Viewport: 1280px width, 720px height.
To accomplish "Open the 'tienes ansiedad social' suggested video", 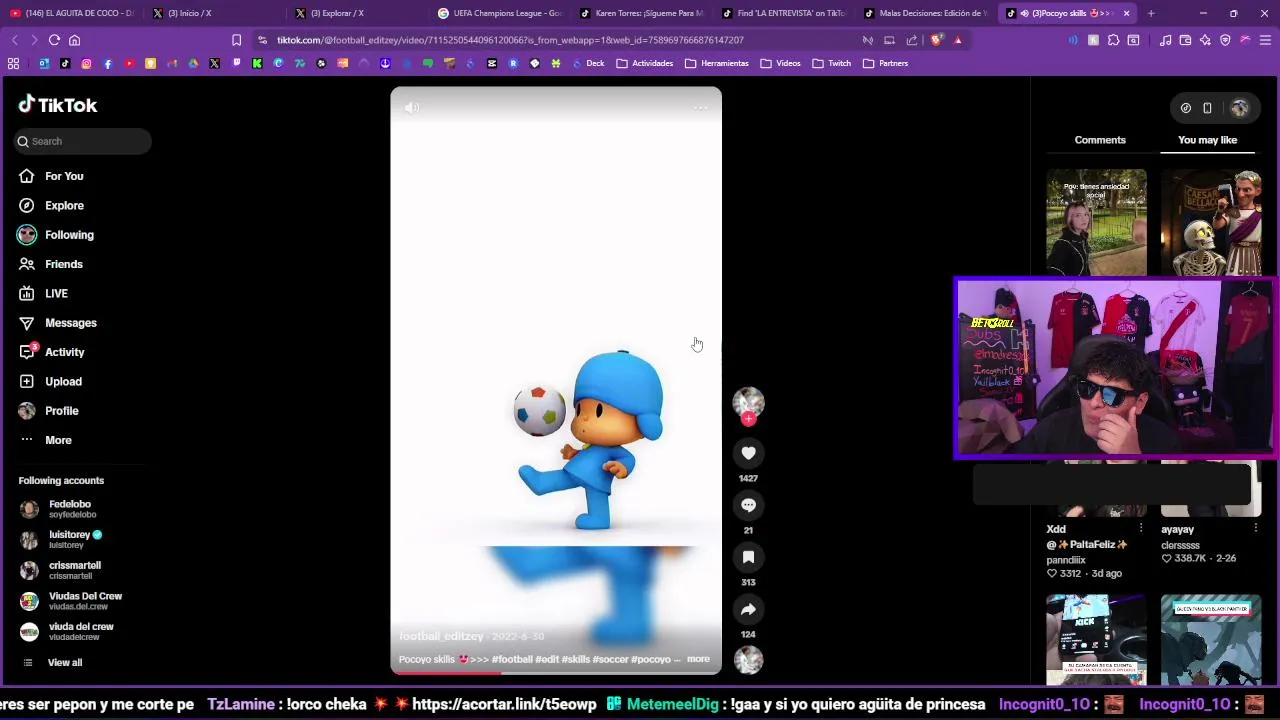I will [x=1096, y=222].
